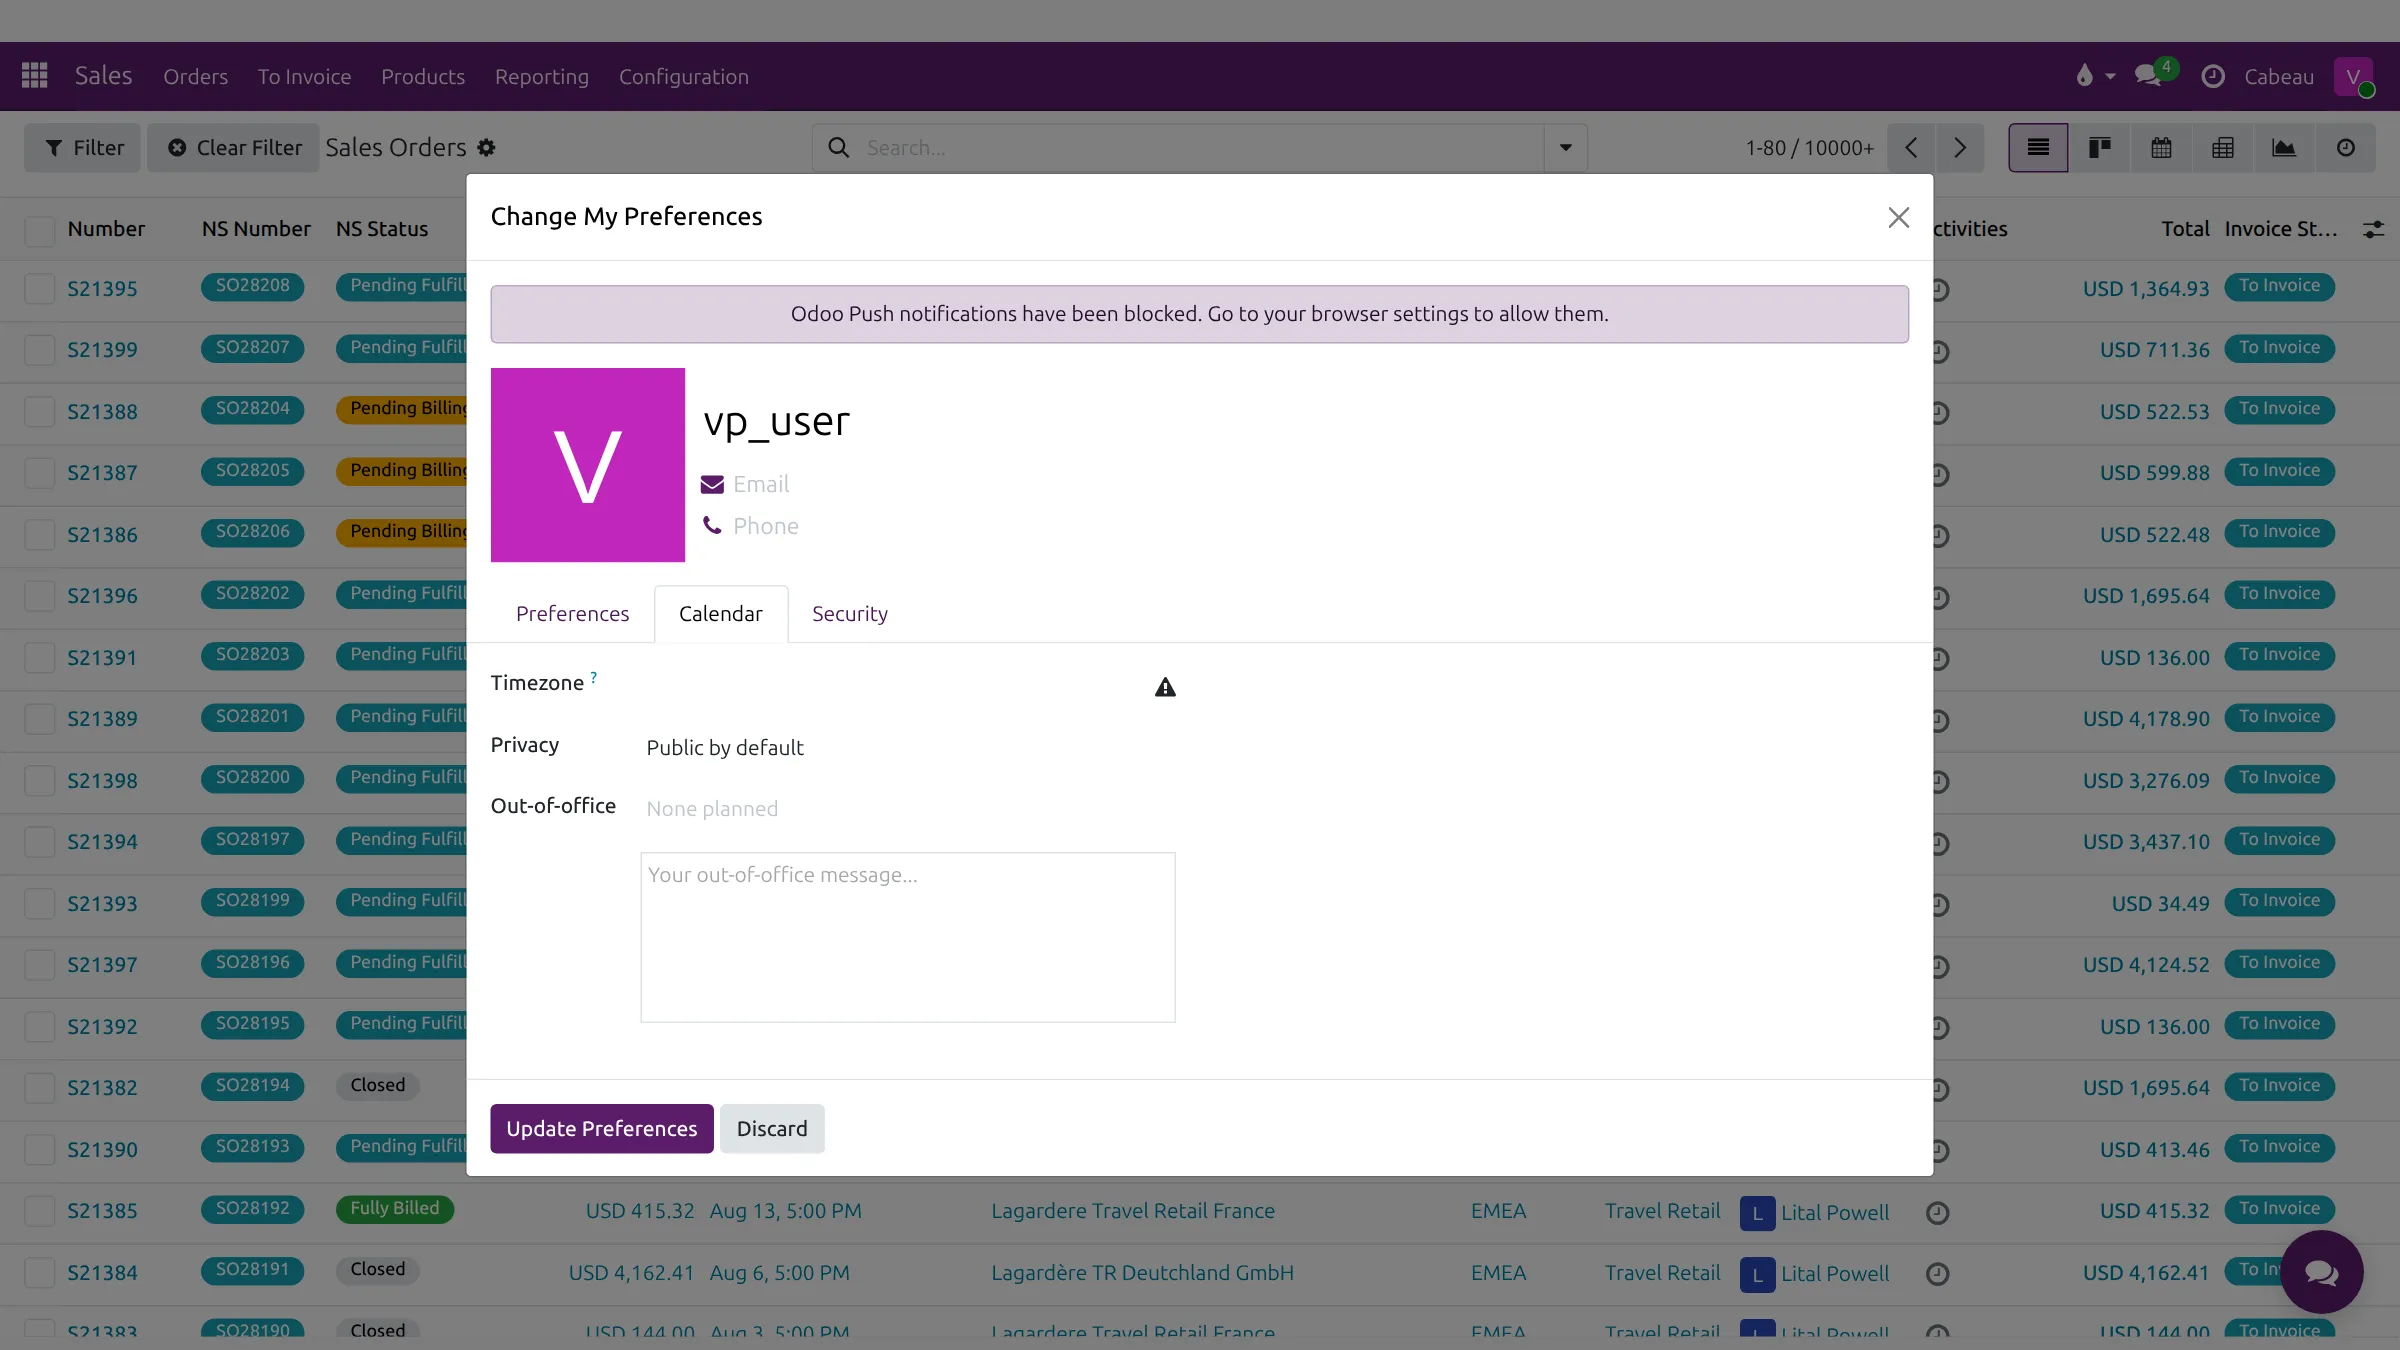Click the Filter button
Viewport: 2400px width, 1350px height.
click(x=83, y=148)
